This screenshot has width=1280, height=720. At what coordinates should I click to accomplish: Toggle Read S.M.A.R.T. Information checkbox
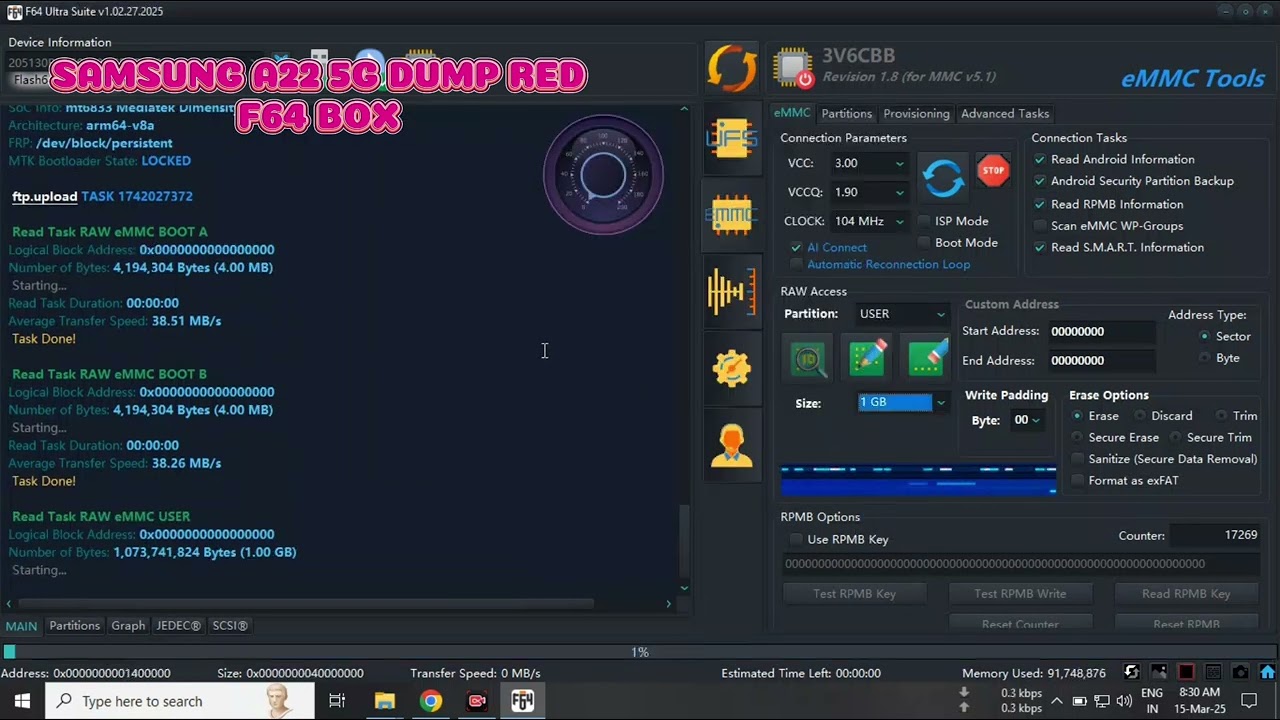1040,248
